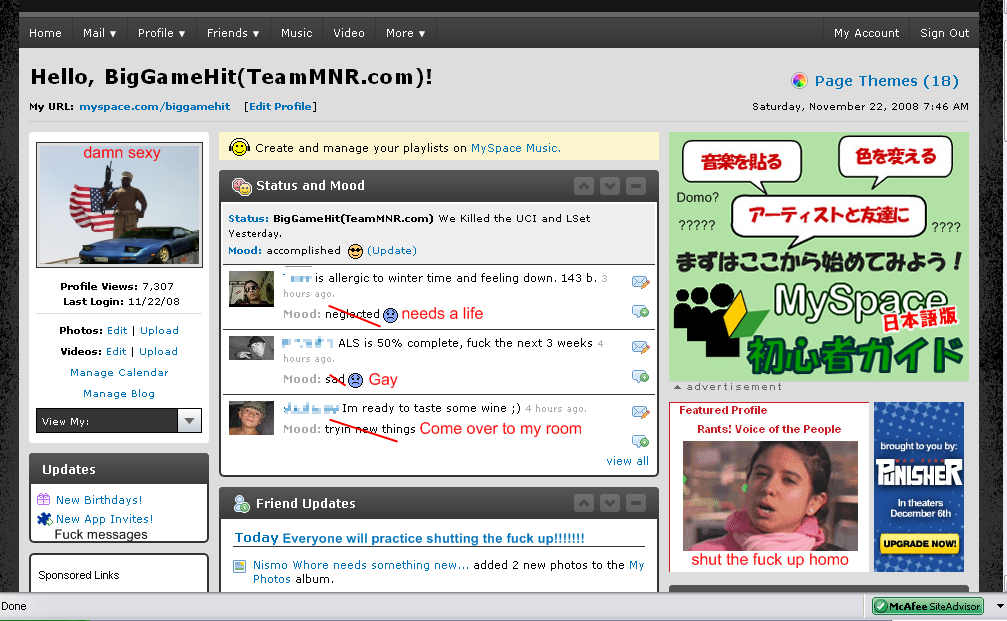The image size is (1007, 621).
Task: Click the accomplished mood emoticon
Action: (355, 251)
